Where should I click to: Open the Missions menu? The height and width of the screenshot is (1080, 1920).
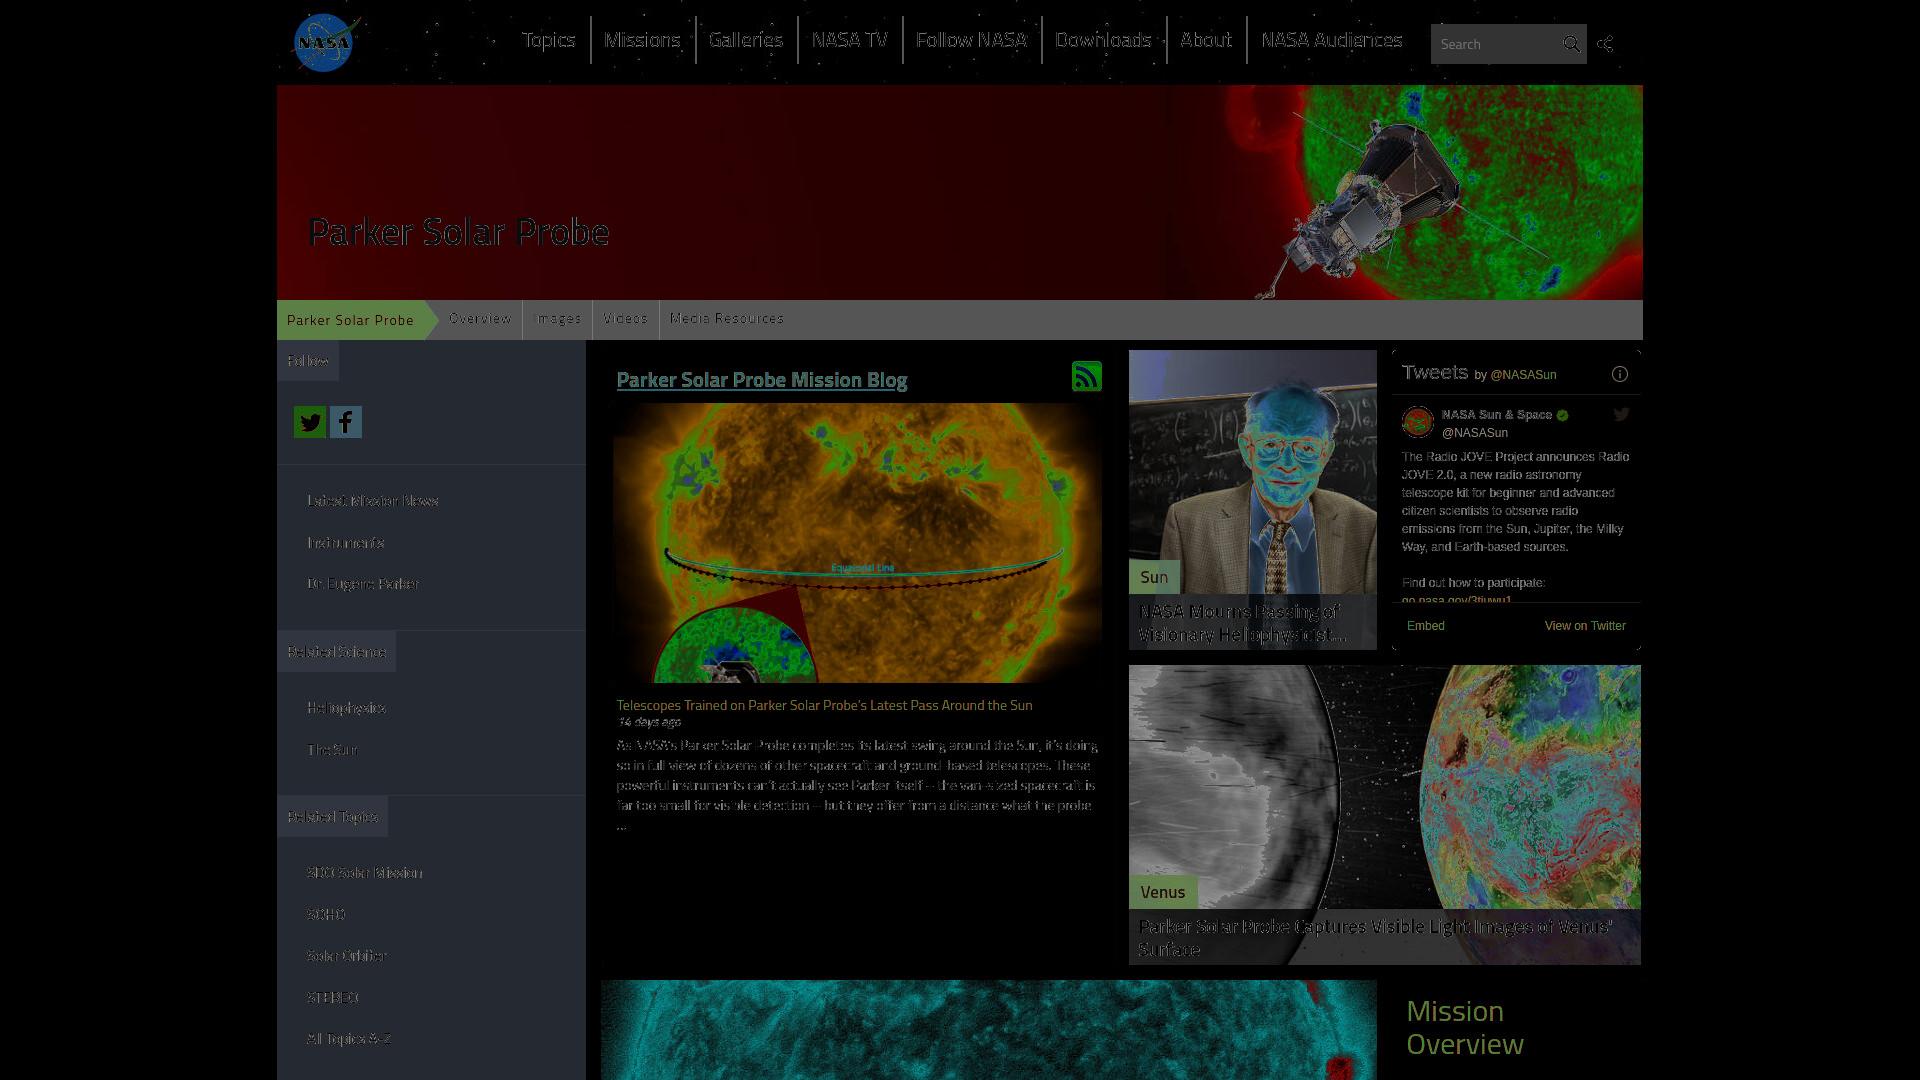tap(642, 40)
